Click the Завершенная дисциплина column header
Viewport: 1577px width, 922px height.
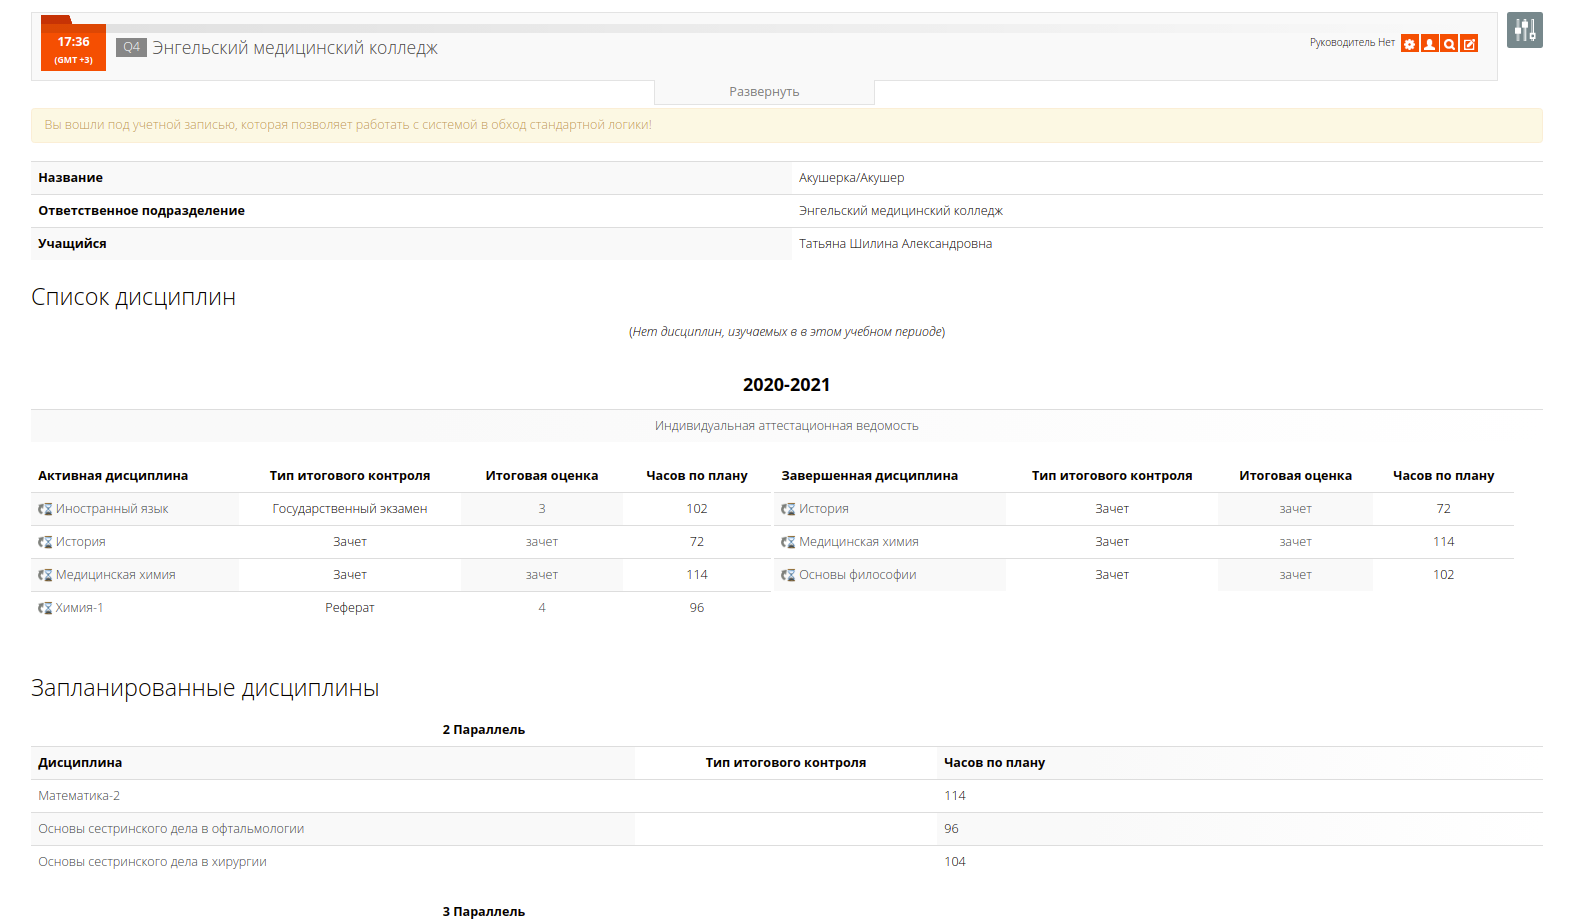[x=870, y=476]
